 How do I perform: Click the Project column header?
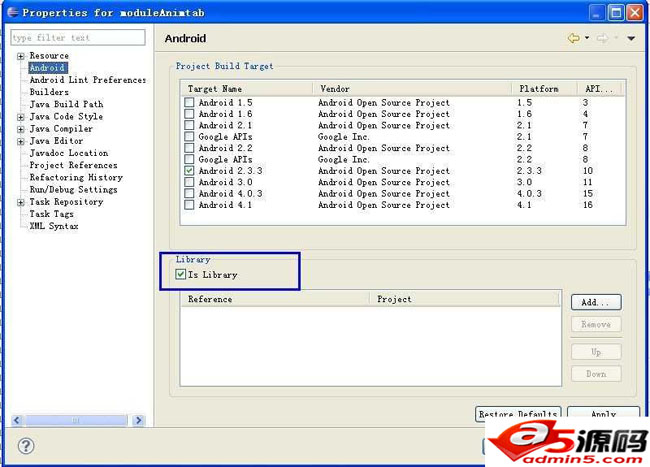coord(465,299)
